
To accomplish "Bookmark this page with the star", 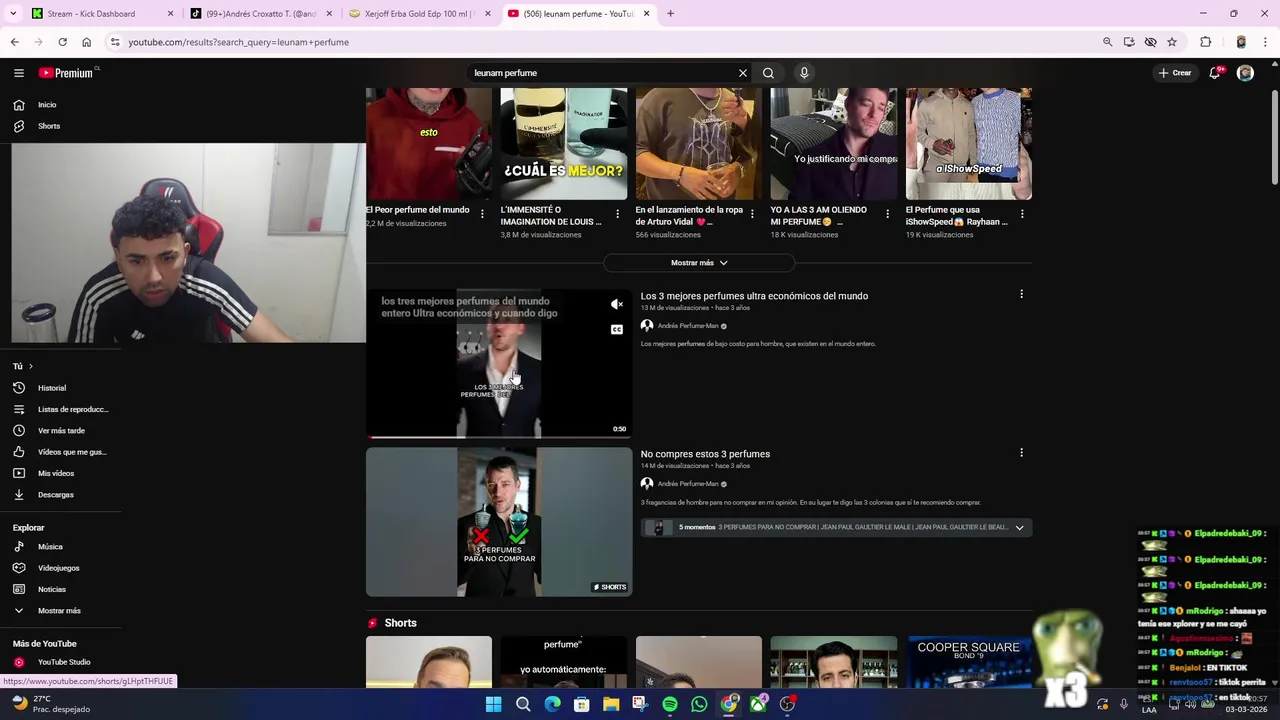I will pyautogui.click(x=1172, y=42).
